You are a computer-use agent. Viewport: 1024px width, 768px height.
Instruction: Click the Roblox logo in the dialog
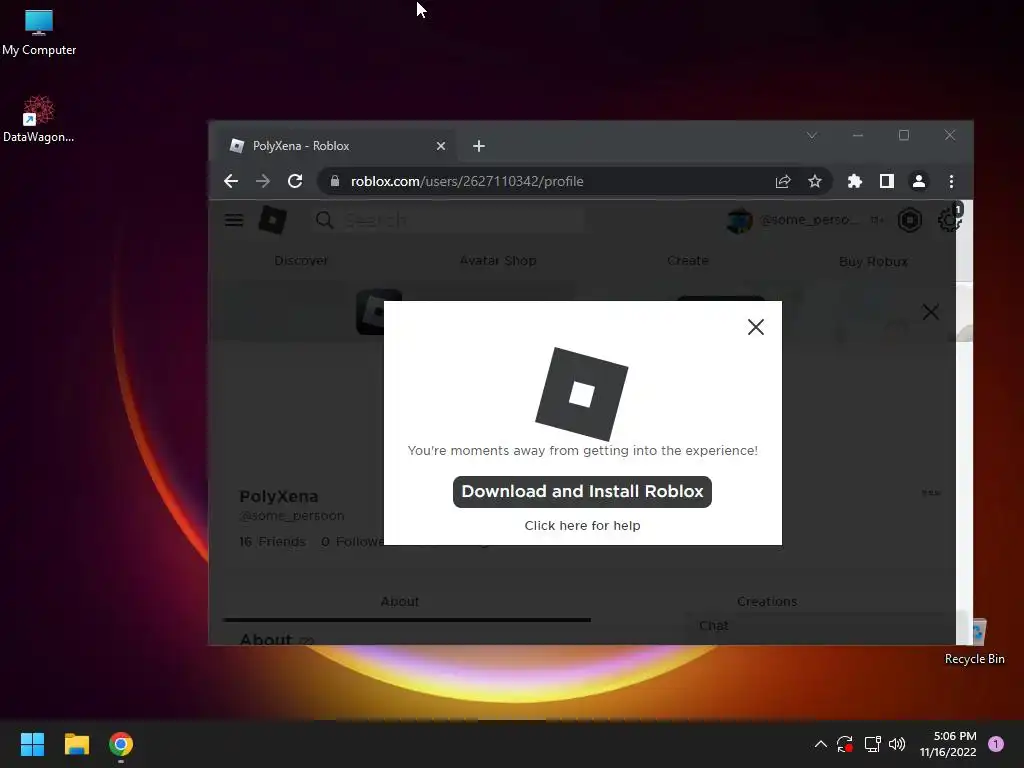pos(581,394)
